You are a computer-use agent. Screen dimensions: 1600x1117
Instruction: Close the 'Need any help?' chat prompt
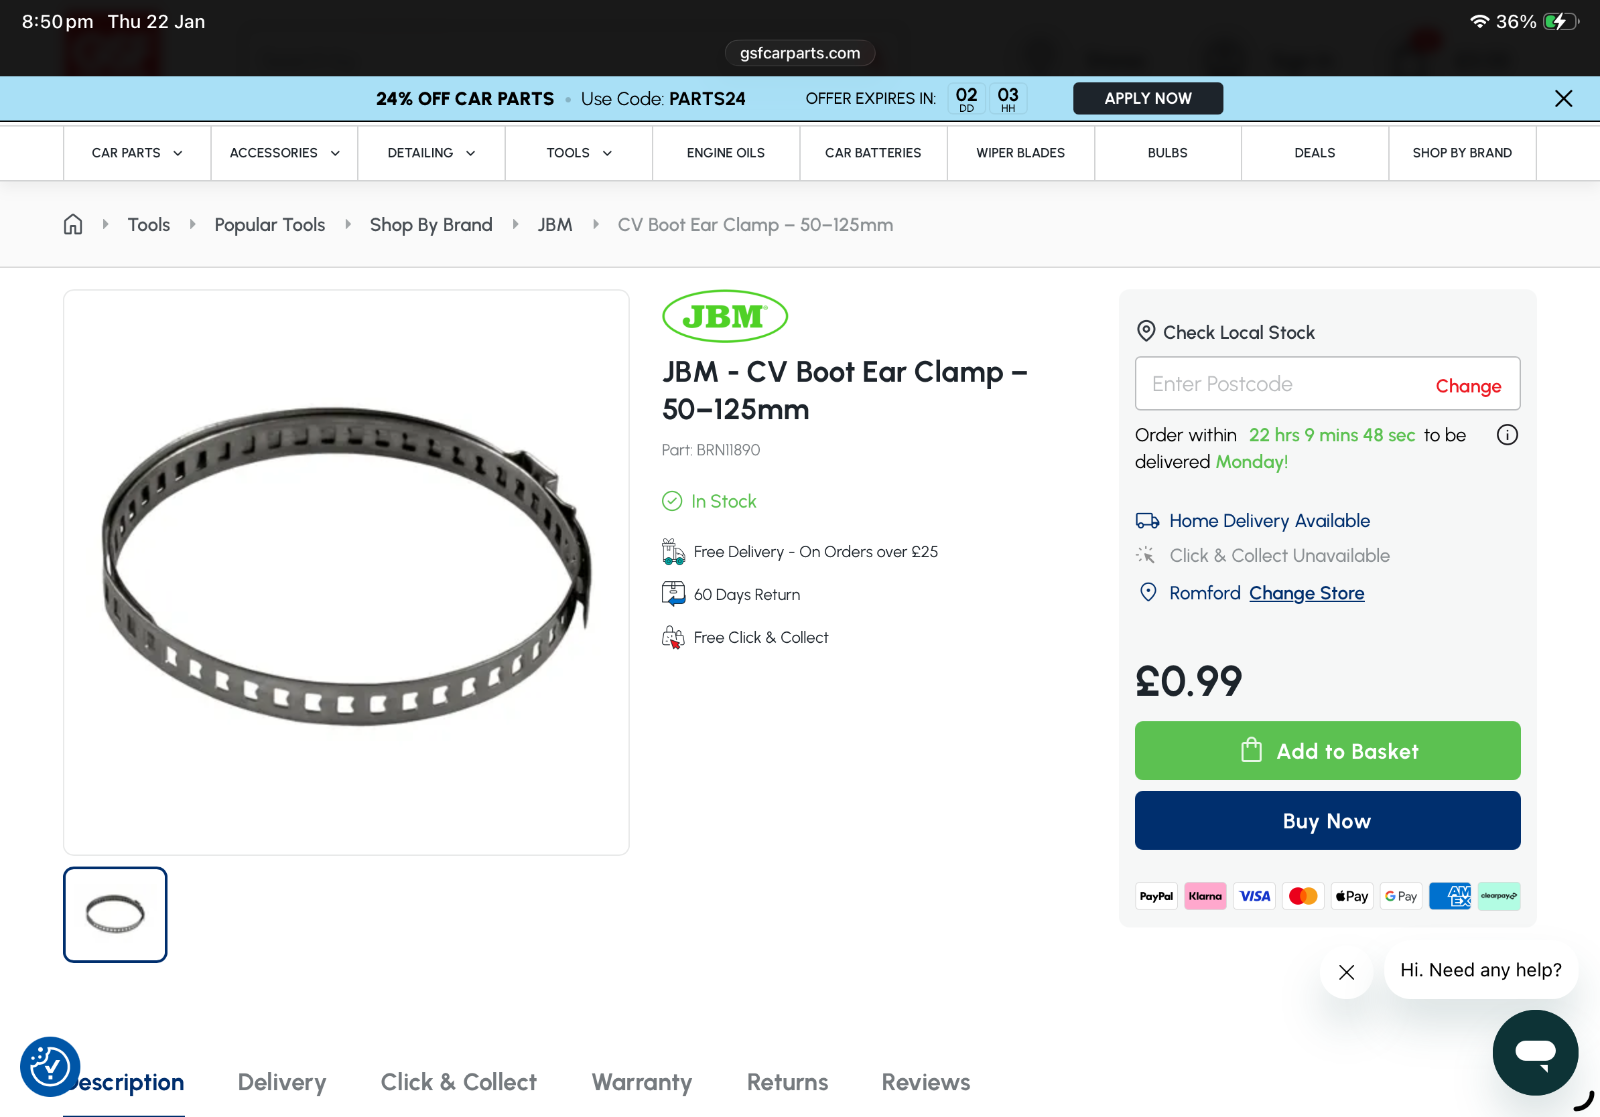1346,972
